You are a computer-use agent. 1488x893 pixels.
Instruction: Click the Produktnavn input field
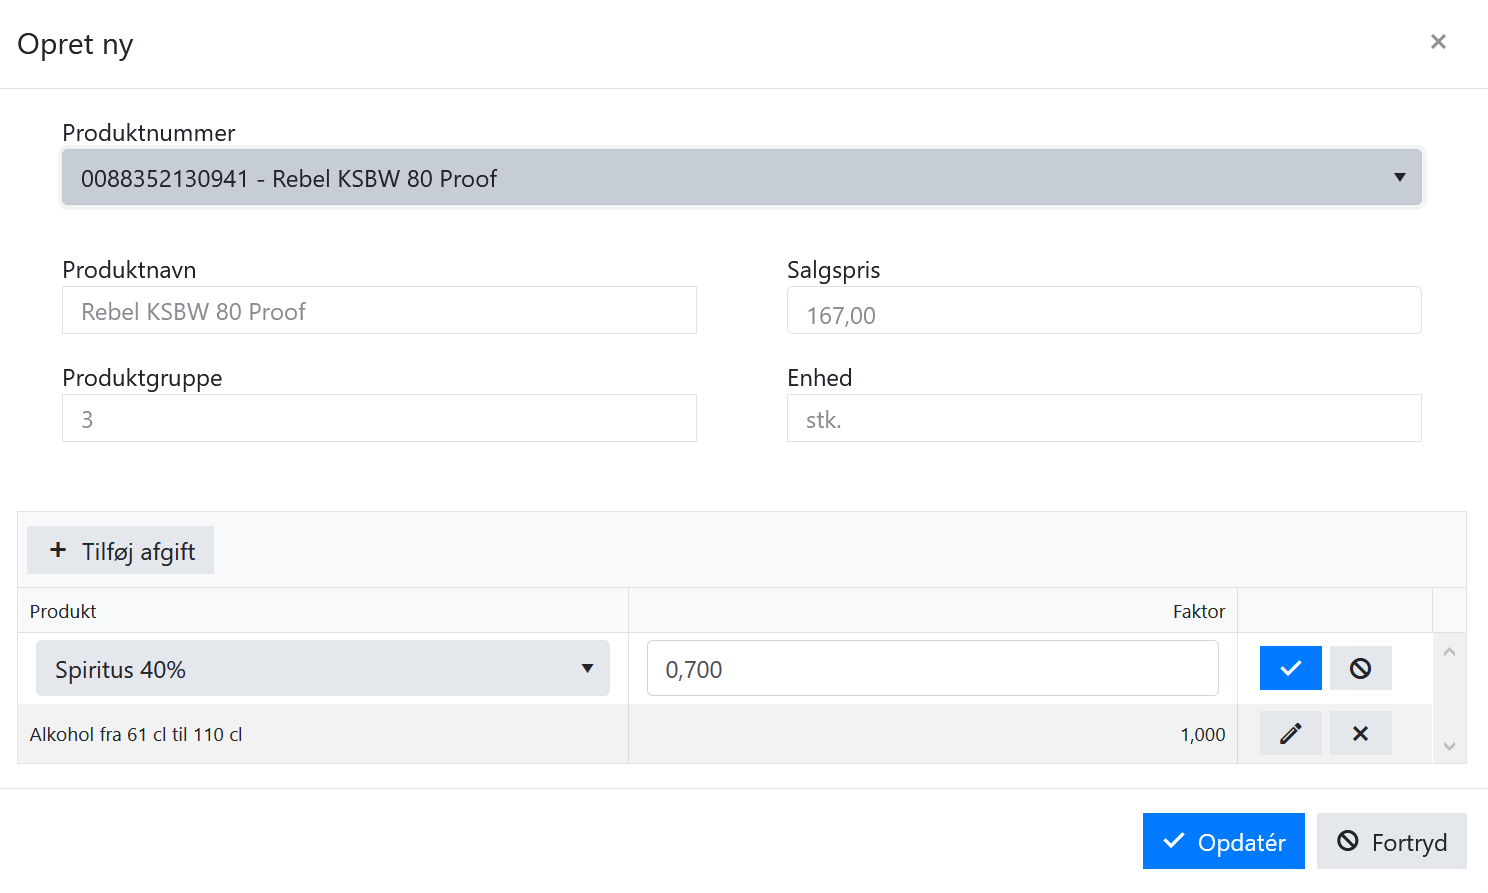380,310
